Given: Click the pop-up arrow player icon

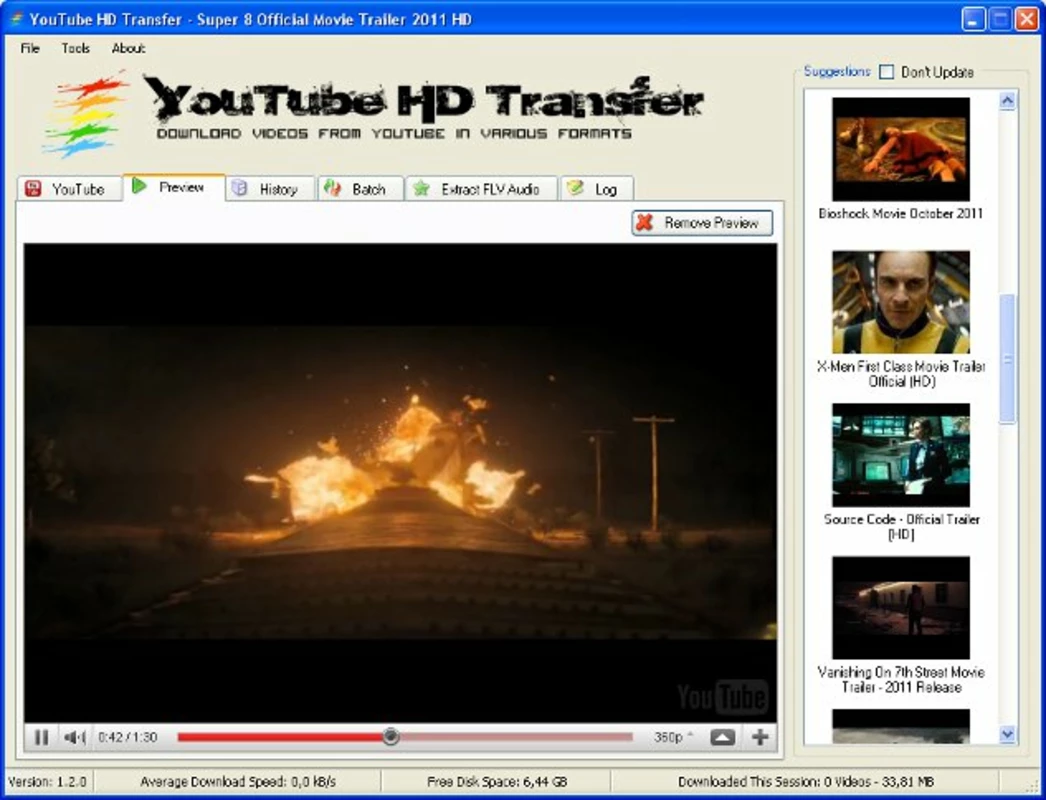Looking at the screenshot, I should click(722, 737).
